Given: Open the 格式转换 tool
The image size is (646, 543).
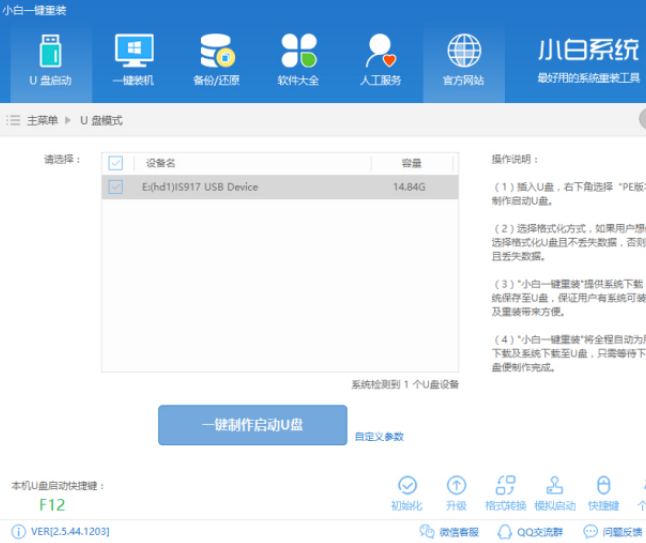Looking at the screenshot, I should coord(506,493).
